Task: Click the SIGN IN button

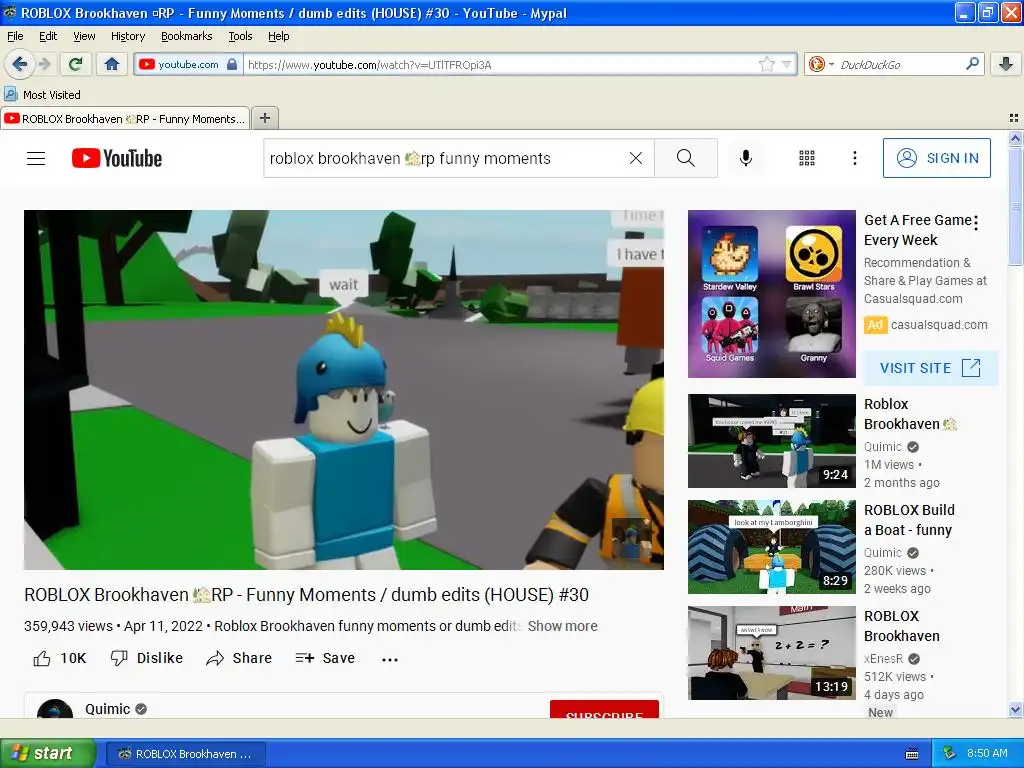Action: [x=936, y=158]
